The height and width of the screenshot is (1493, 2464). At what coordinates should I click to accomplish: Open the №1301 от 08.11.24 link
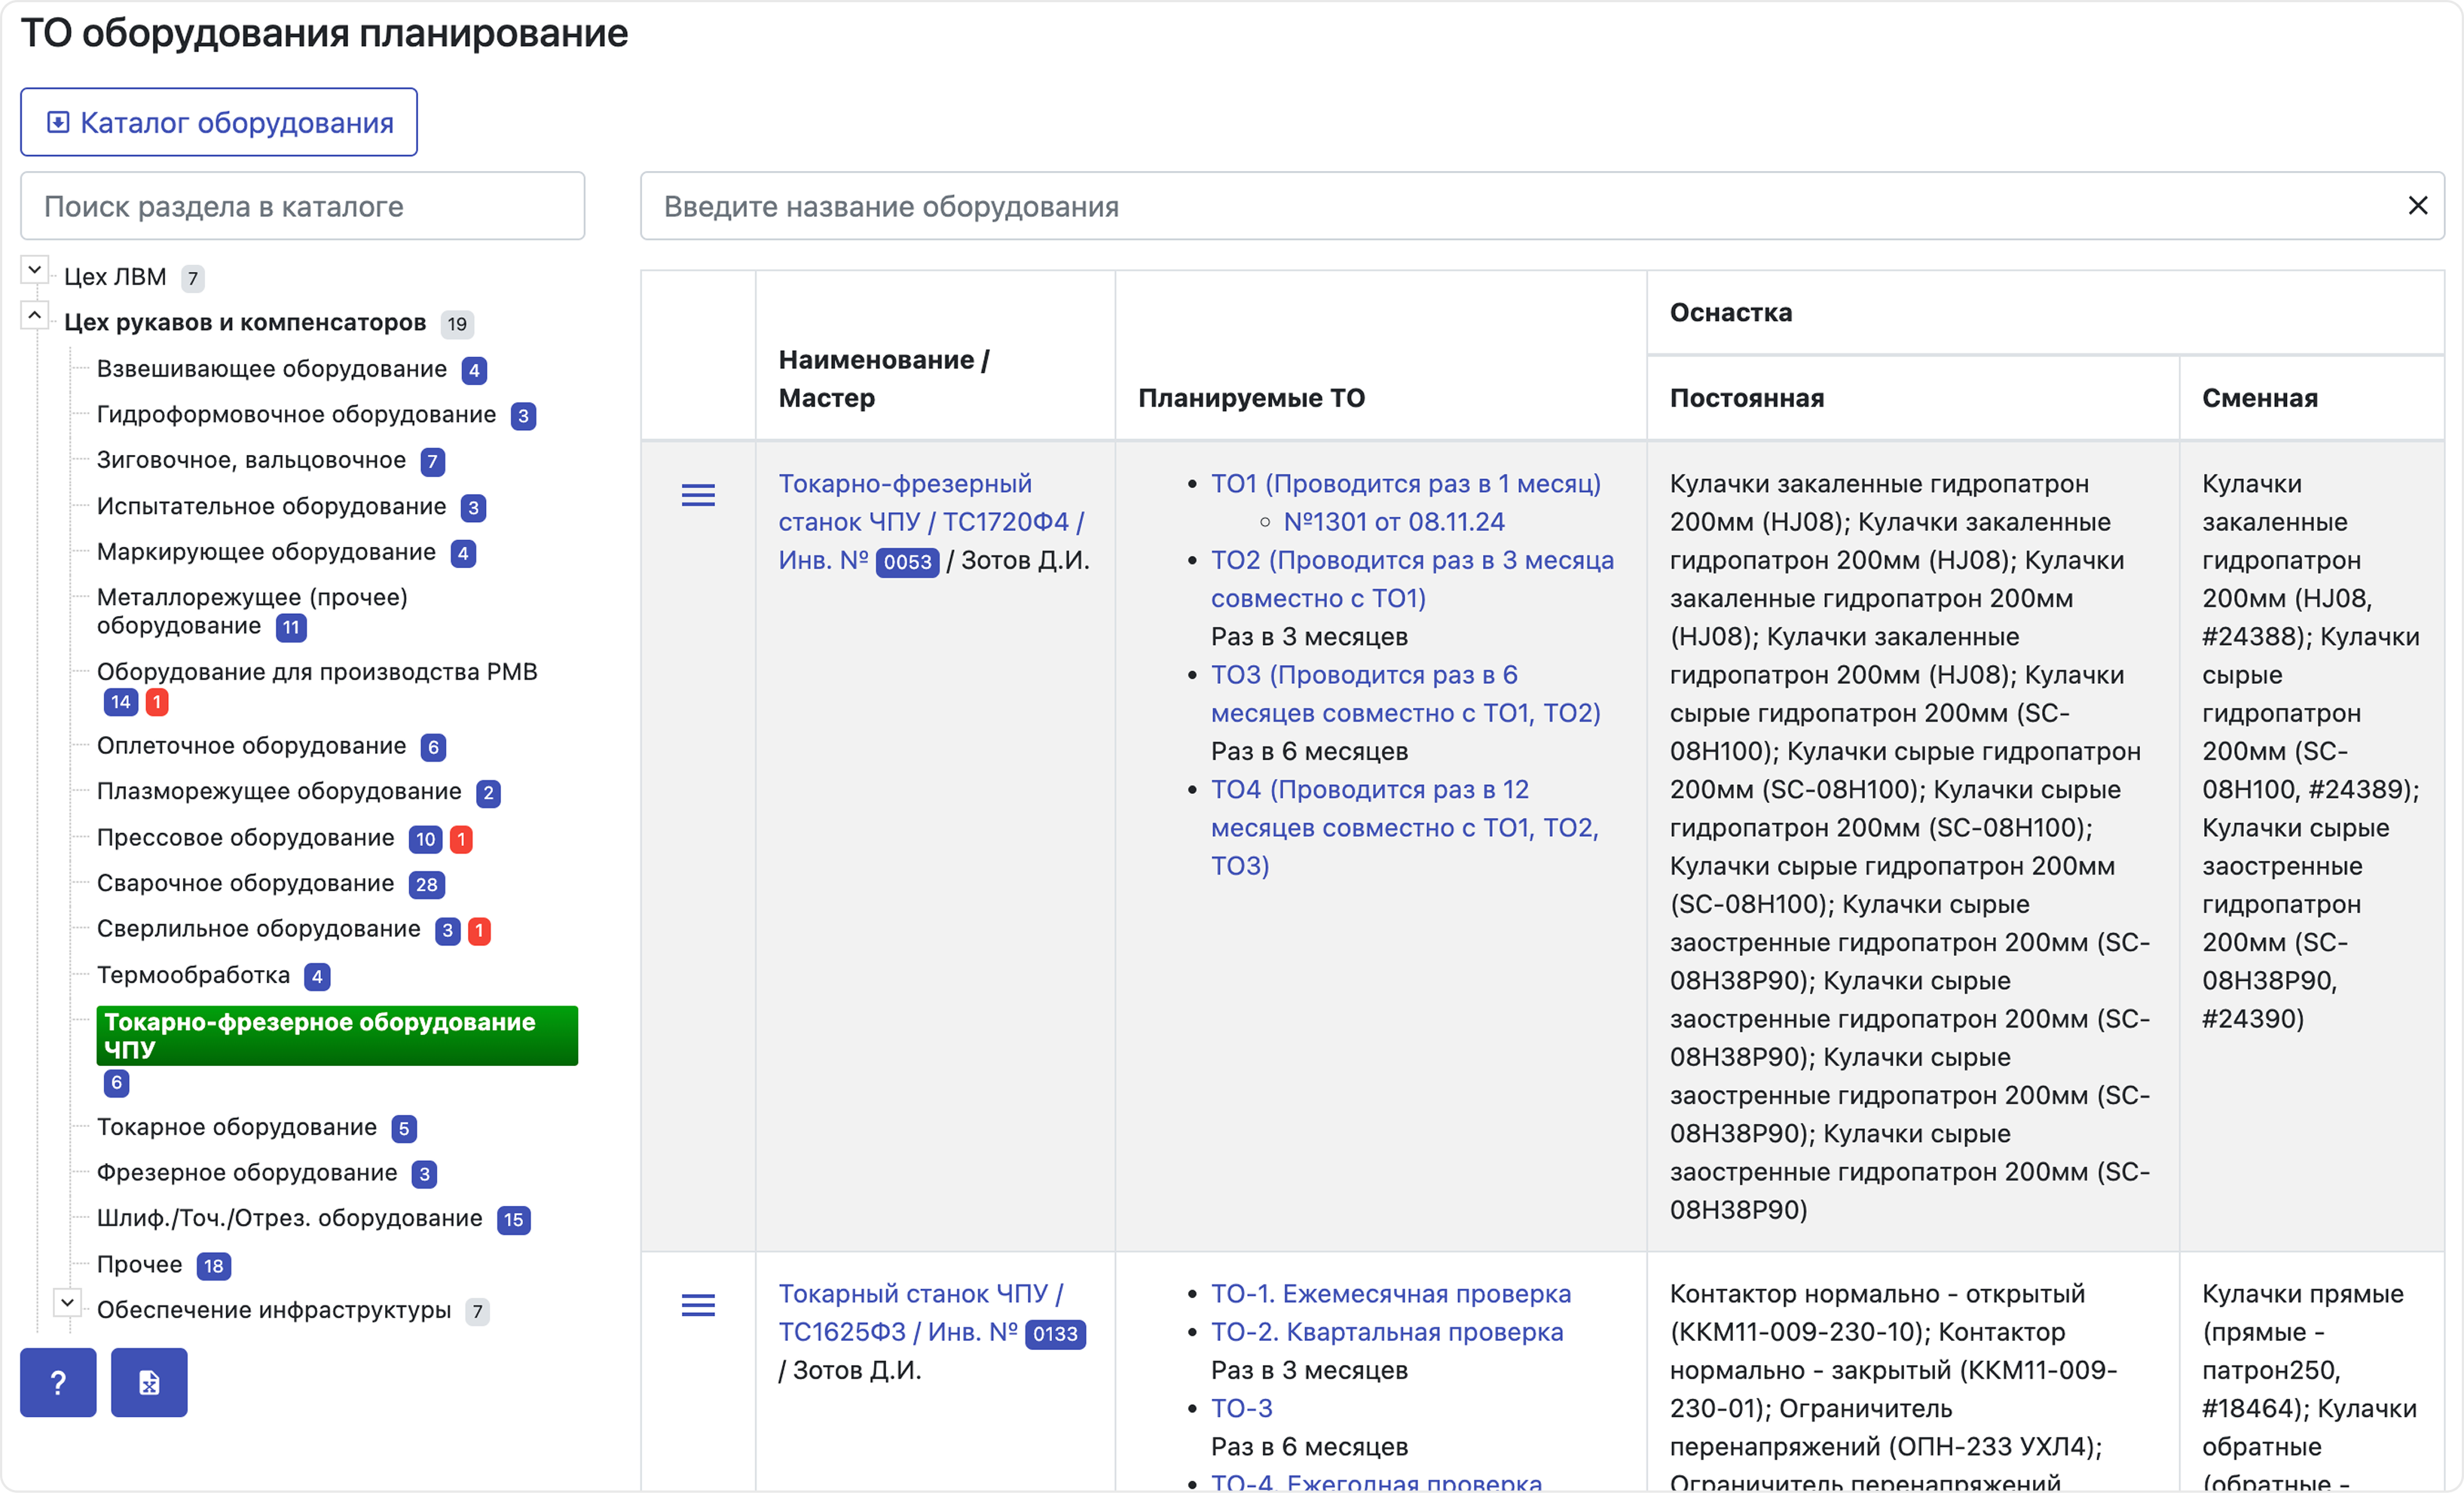tap(1393, 521)
